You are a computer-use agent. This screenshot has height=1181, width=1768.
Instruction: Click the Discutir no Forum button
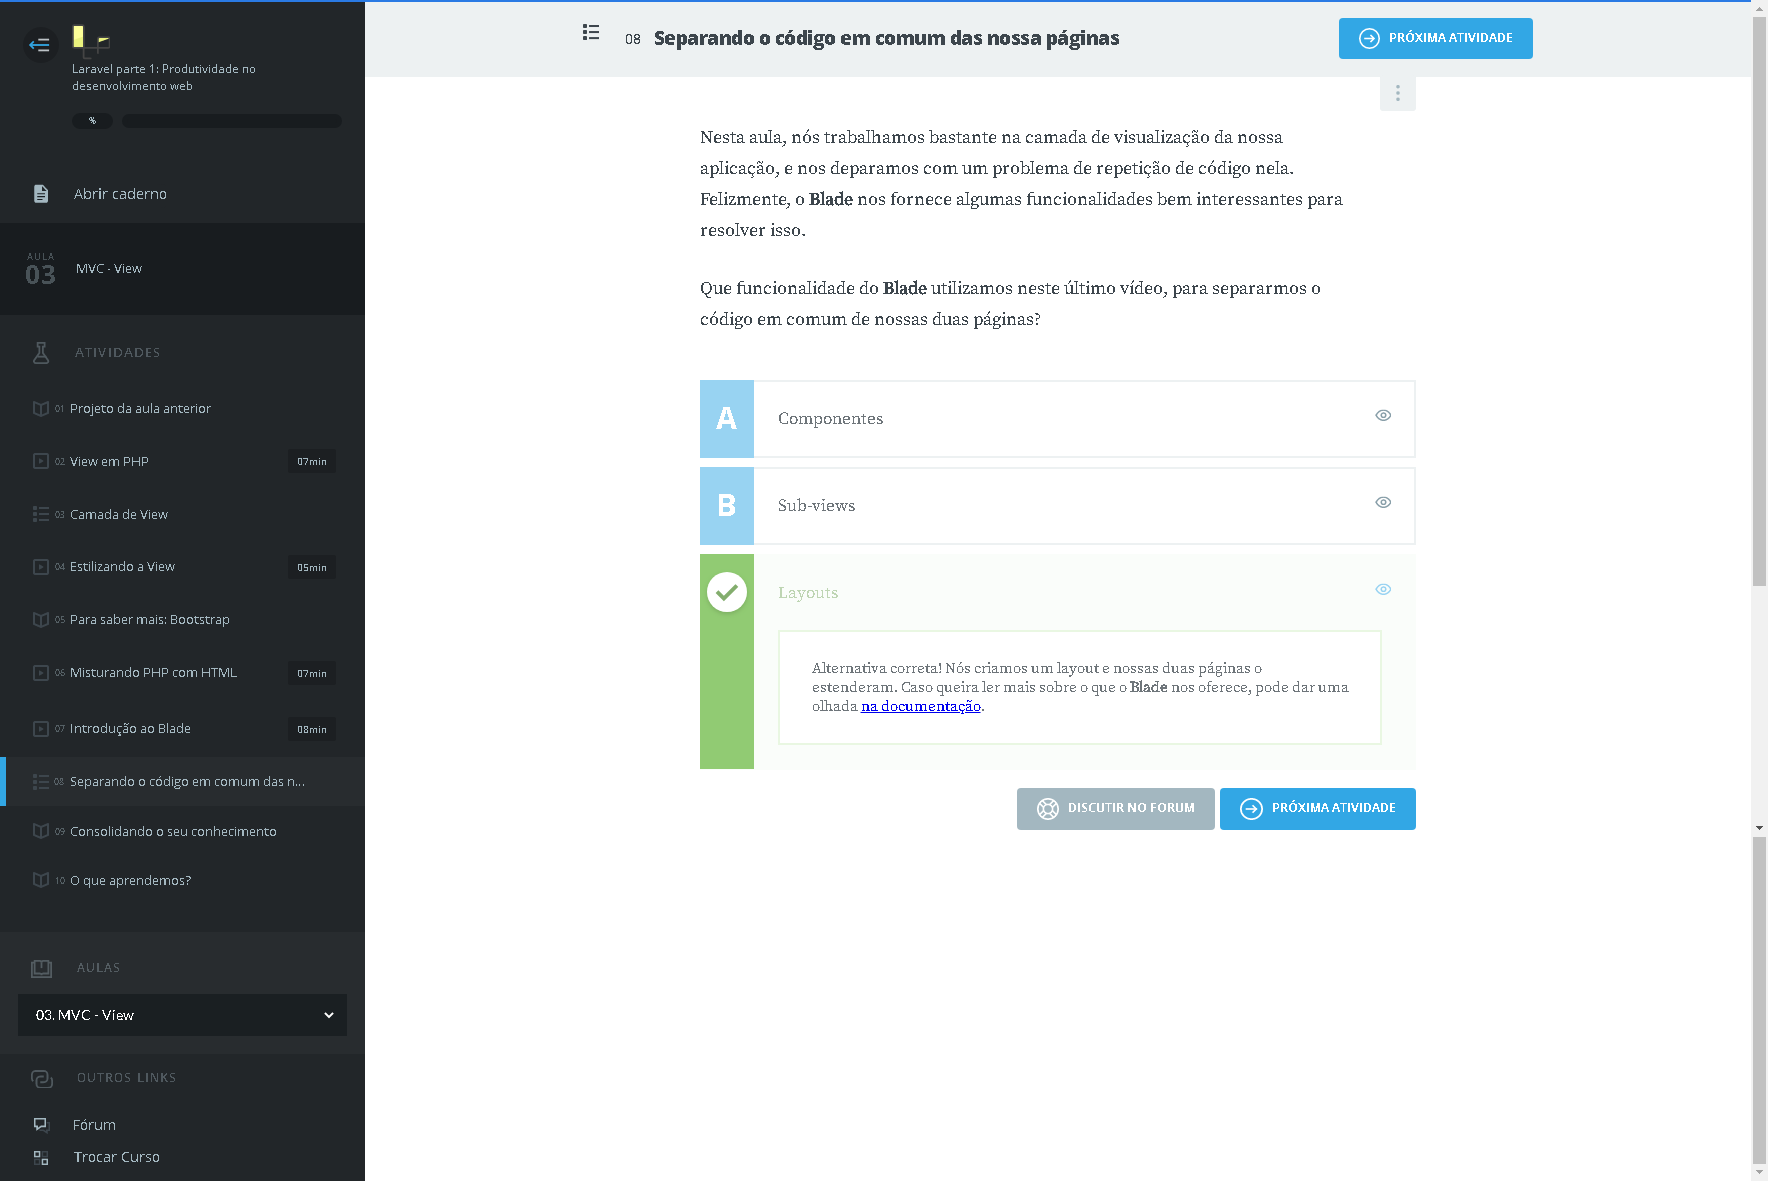pos(1115,809)
